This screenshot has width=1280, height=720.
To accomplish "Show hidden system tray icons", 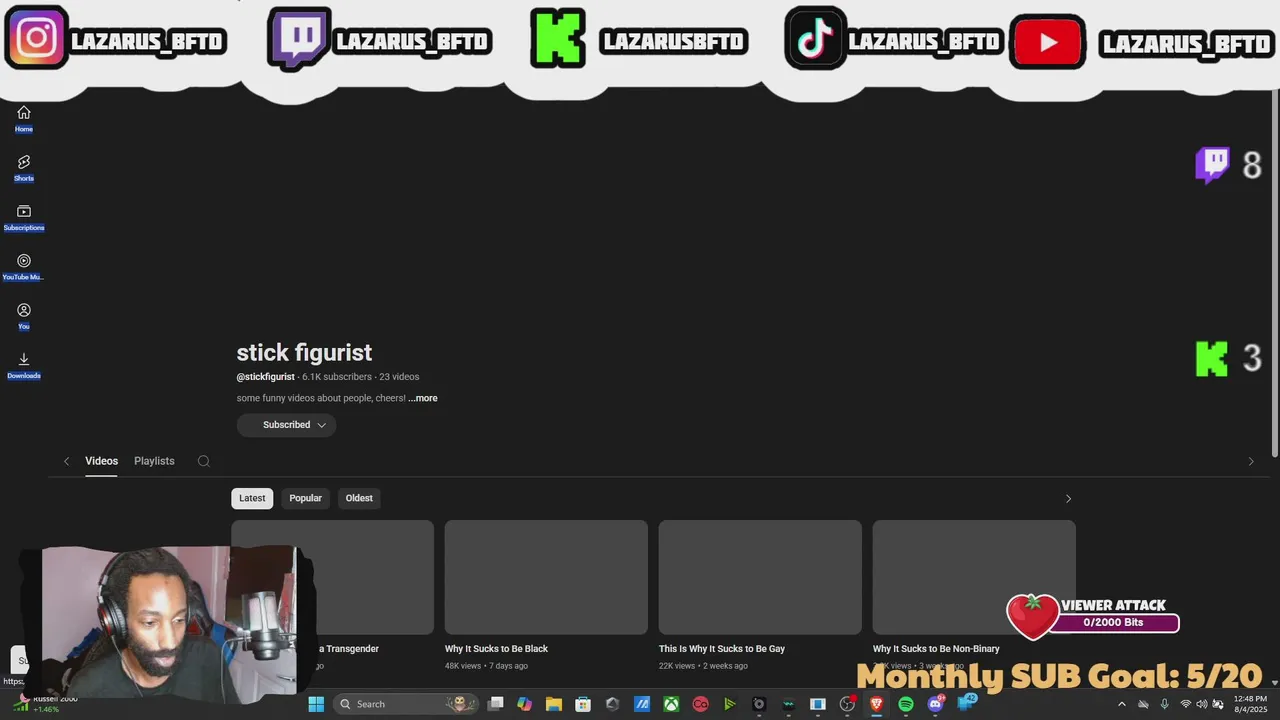I will click(x=1121, y=704).
